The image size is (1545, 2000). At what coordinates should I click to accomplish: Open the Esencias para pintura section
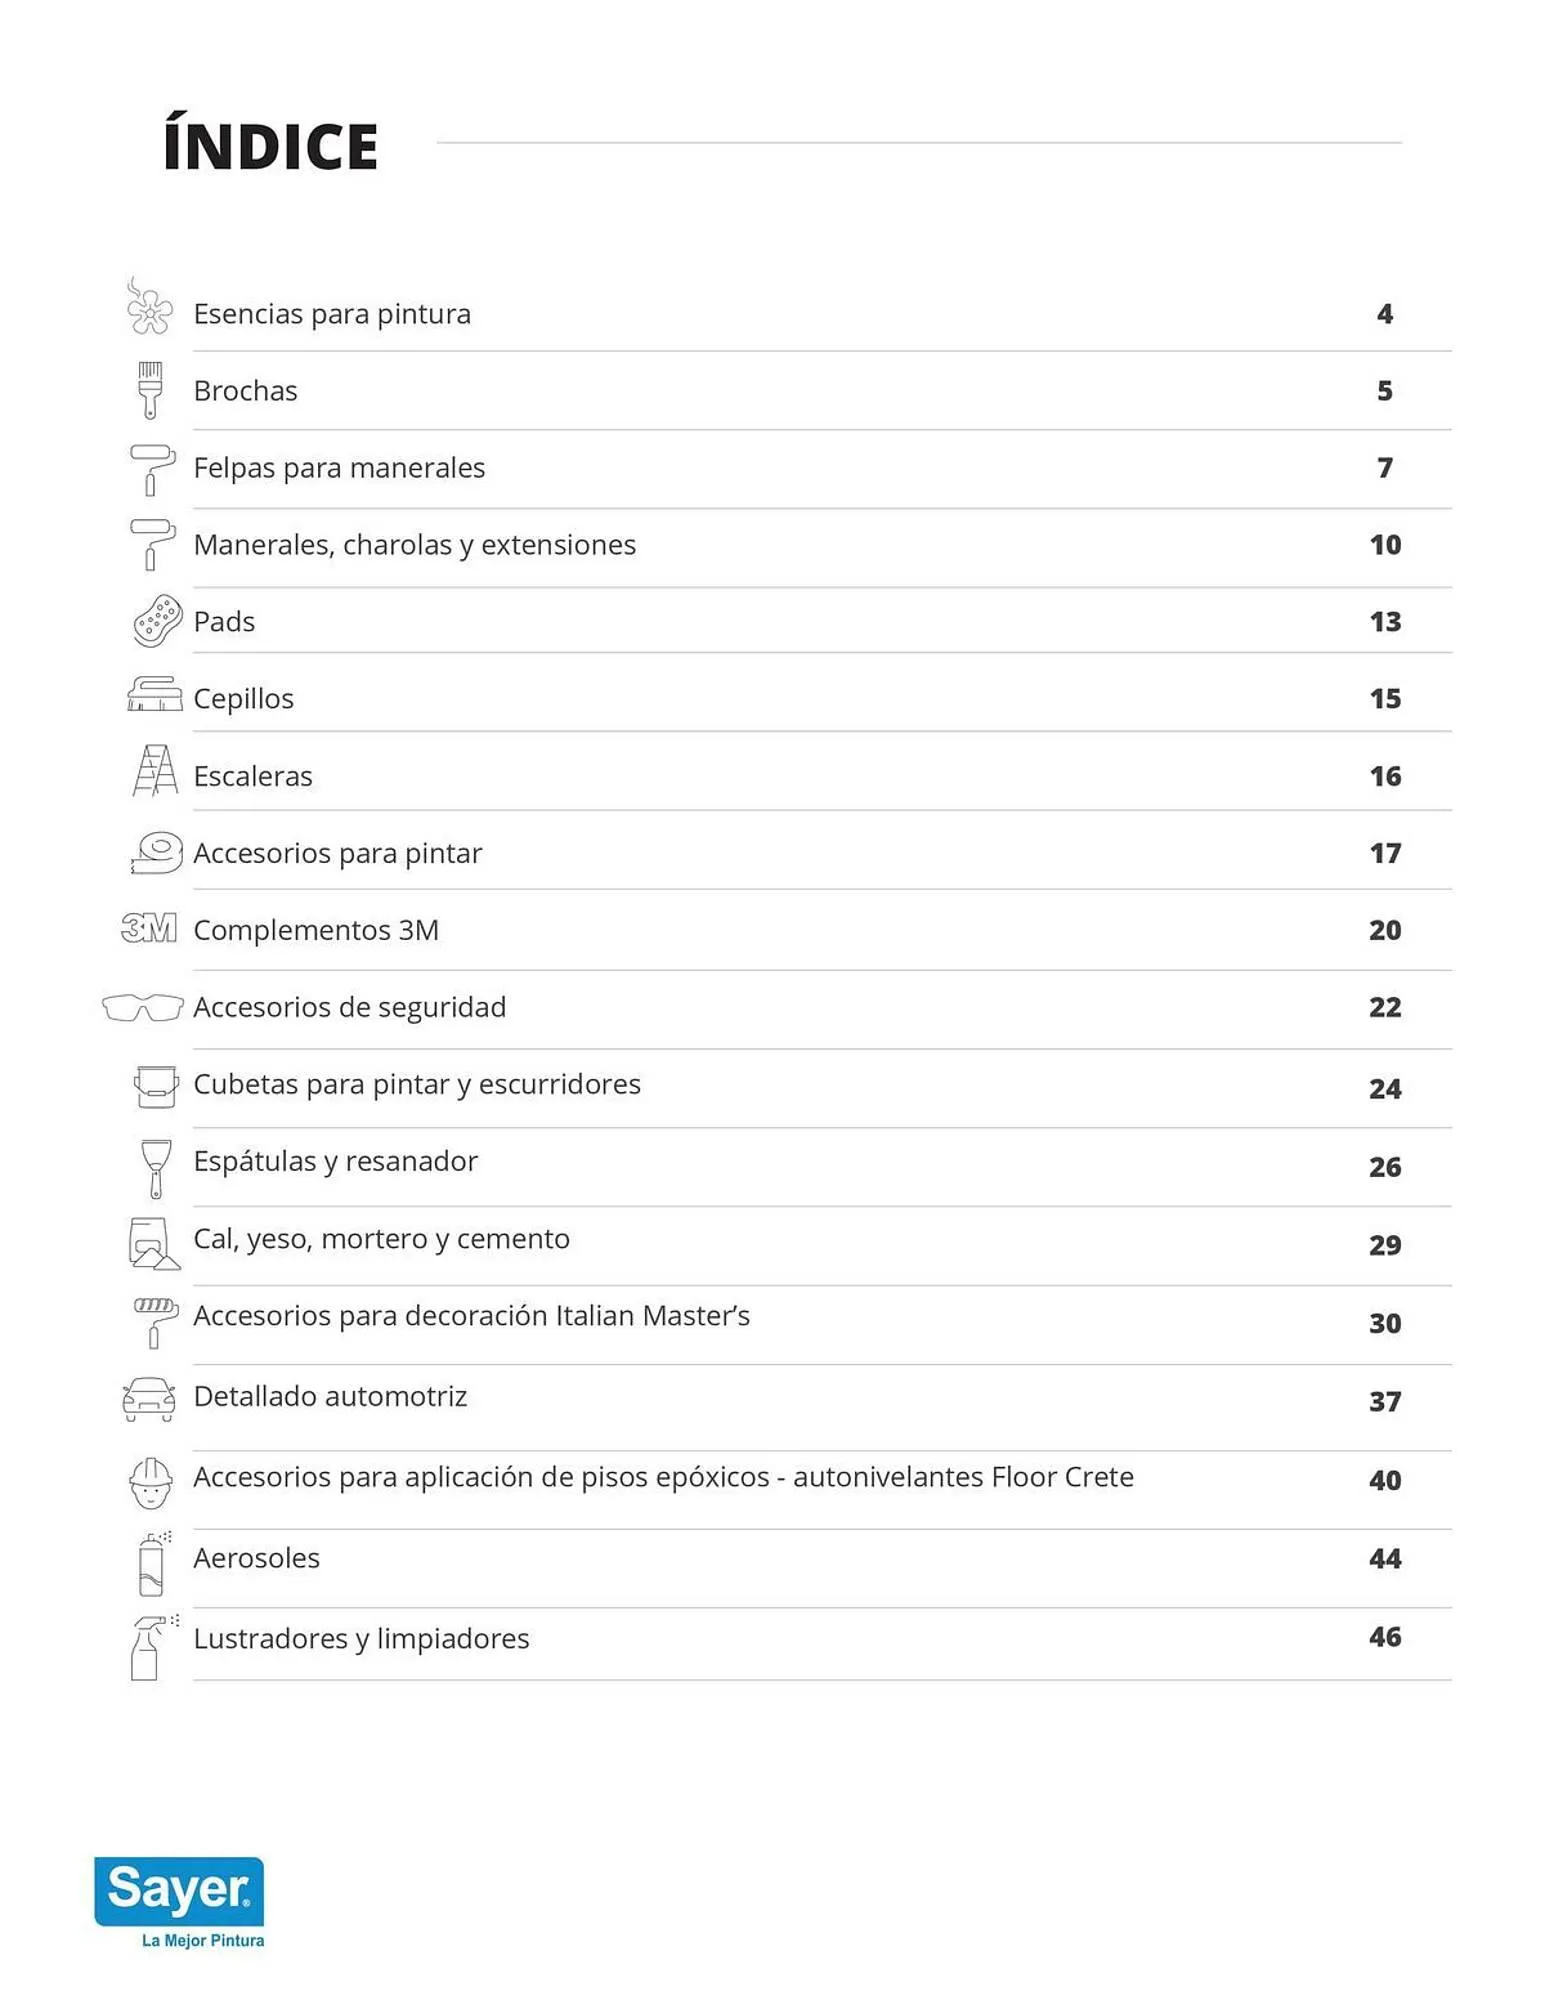tap(332, 314)
